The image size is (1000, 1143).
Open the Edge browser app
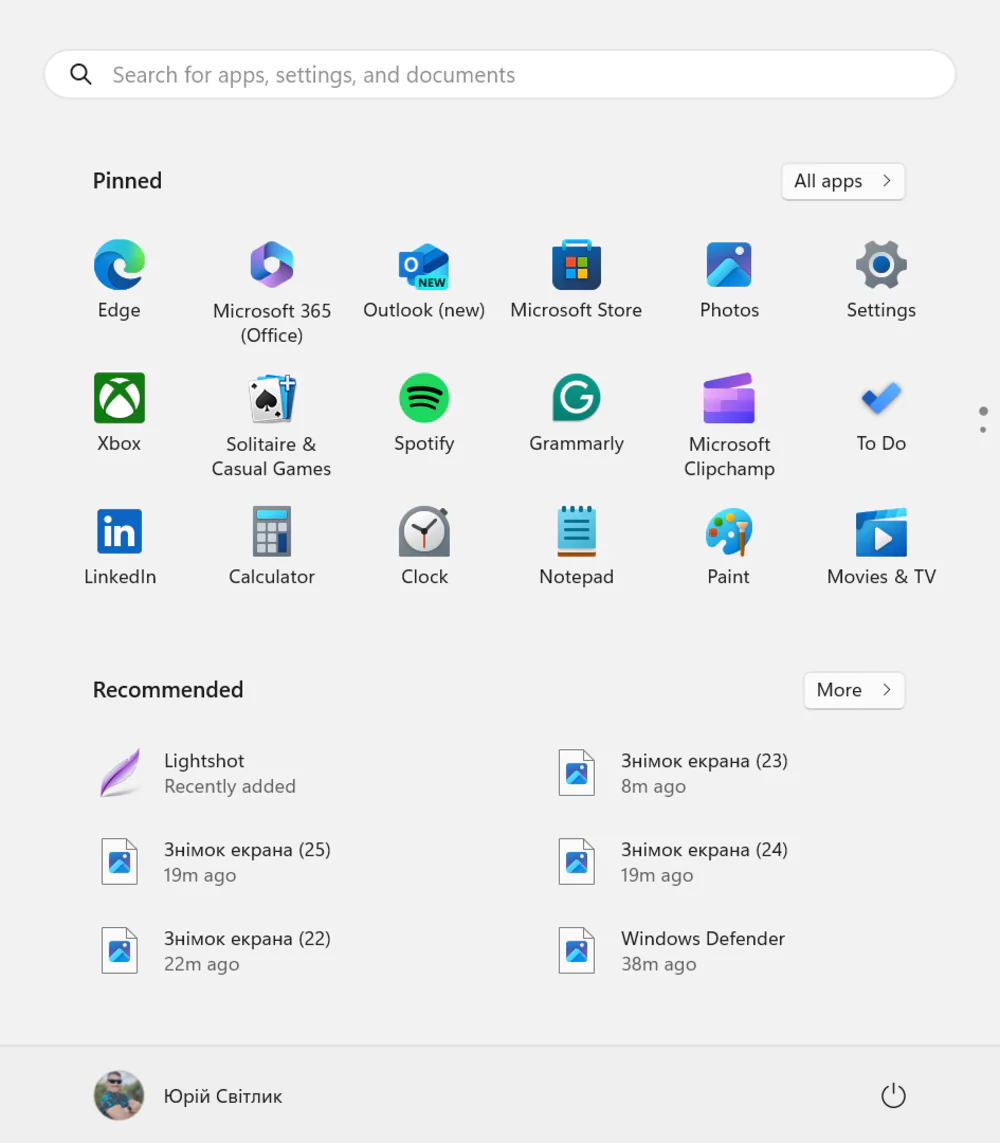120,279
